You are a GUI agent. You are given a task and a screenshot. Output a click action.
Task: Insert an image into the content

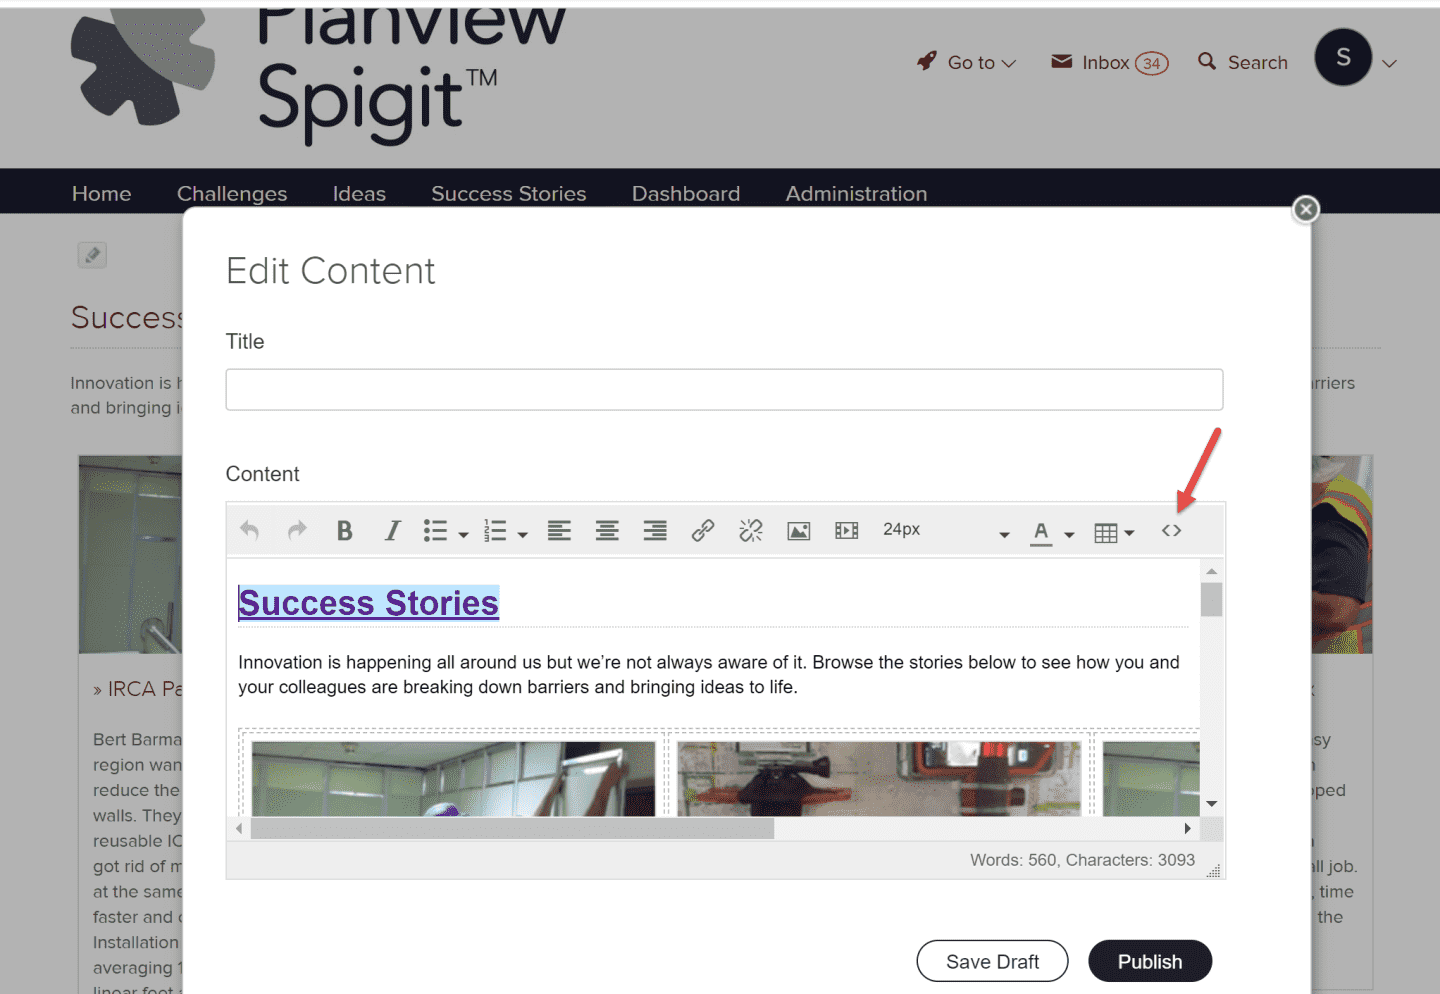pyautogui.click(x=798, y=531)
